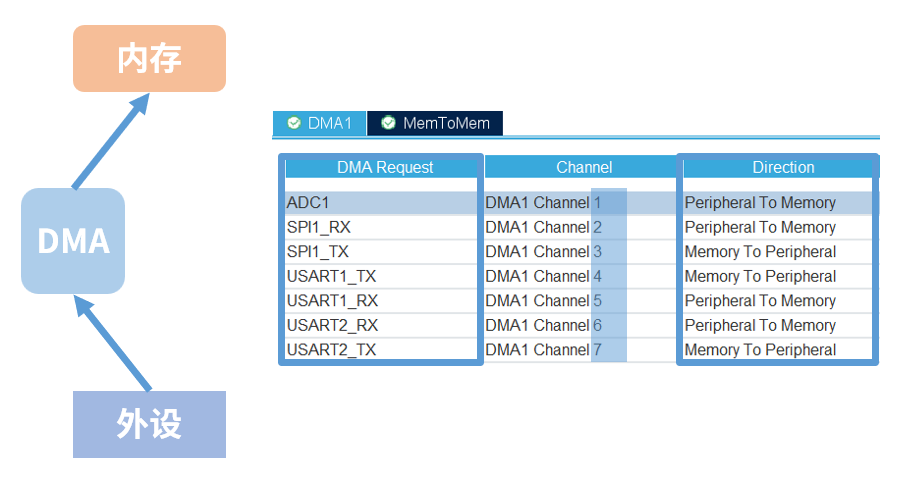Image resolution: width=897 pixels, height=482 pixels.
Task: Open the MemToMem tab
Action: (x=435, y=123)
